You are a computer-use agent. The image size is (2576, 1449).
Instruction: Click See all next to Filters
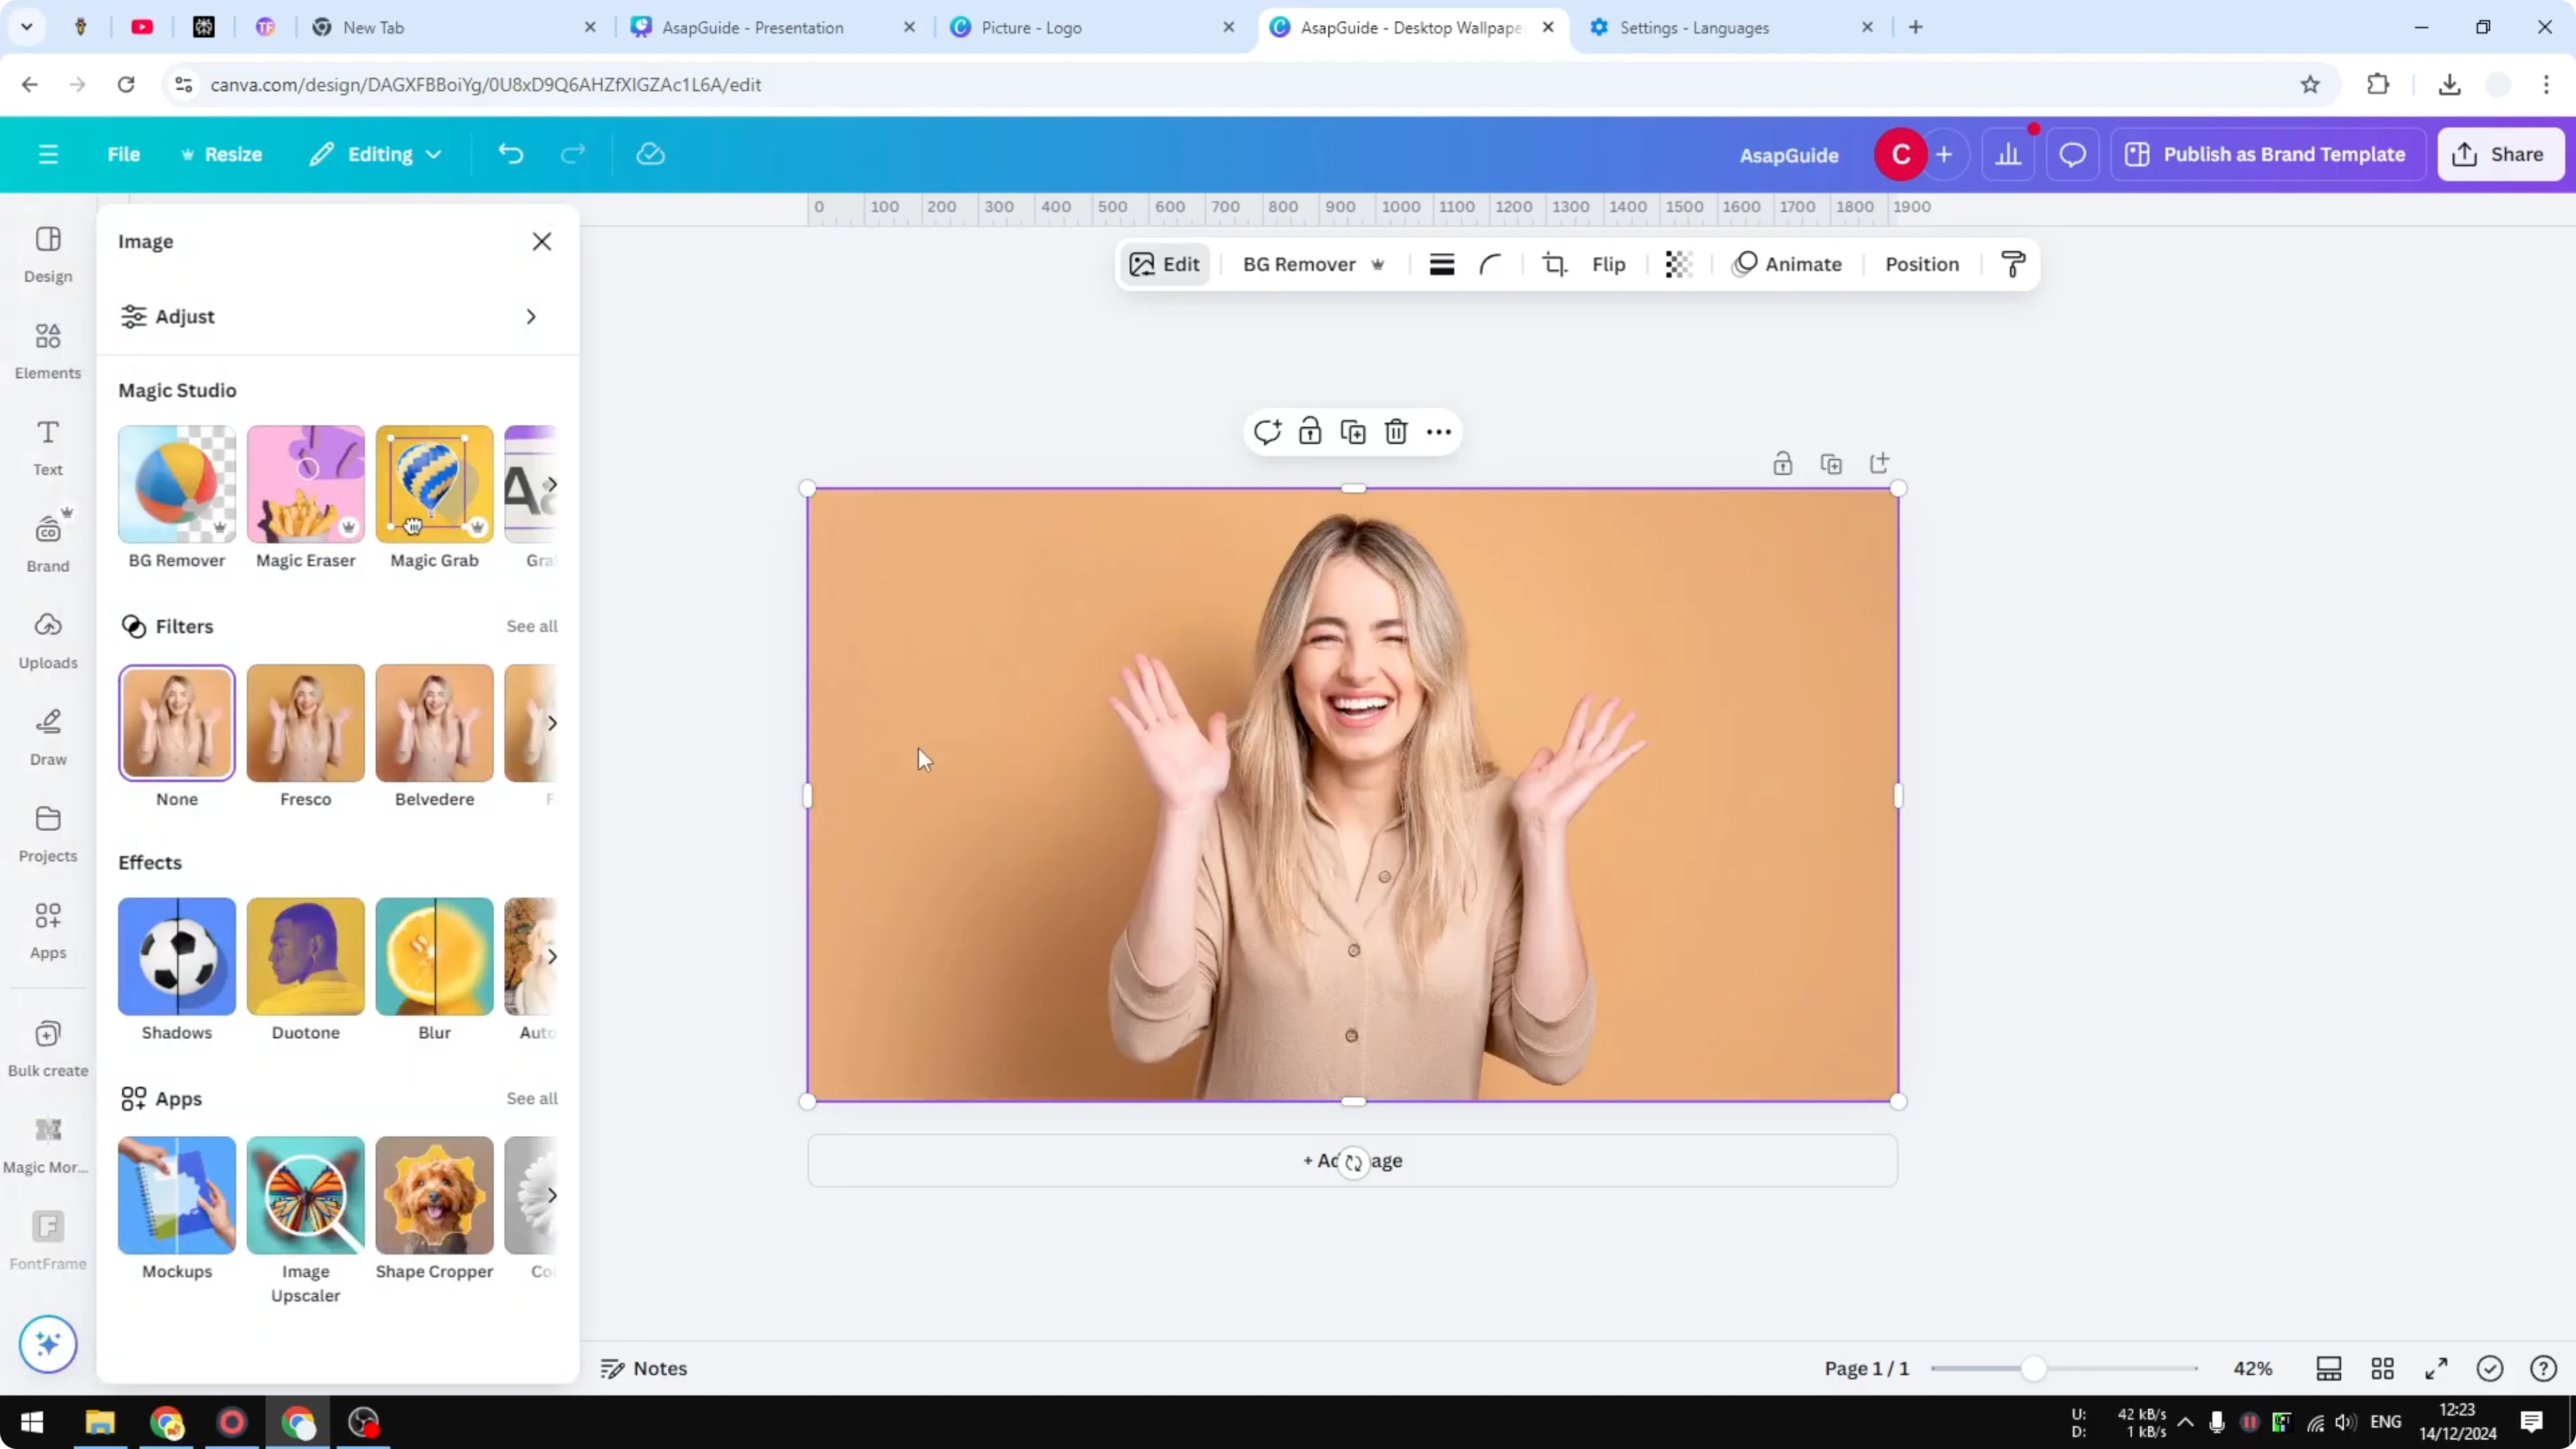(531, 626)
